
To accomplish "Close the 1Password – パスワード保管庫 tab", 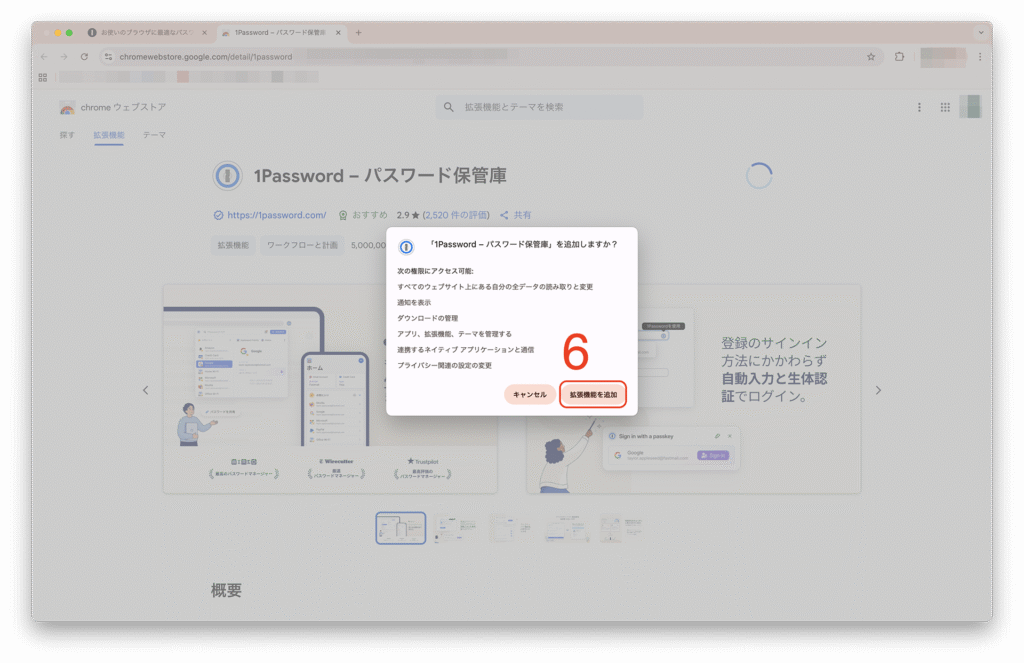I will [x=338, y=33].
